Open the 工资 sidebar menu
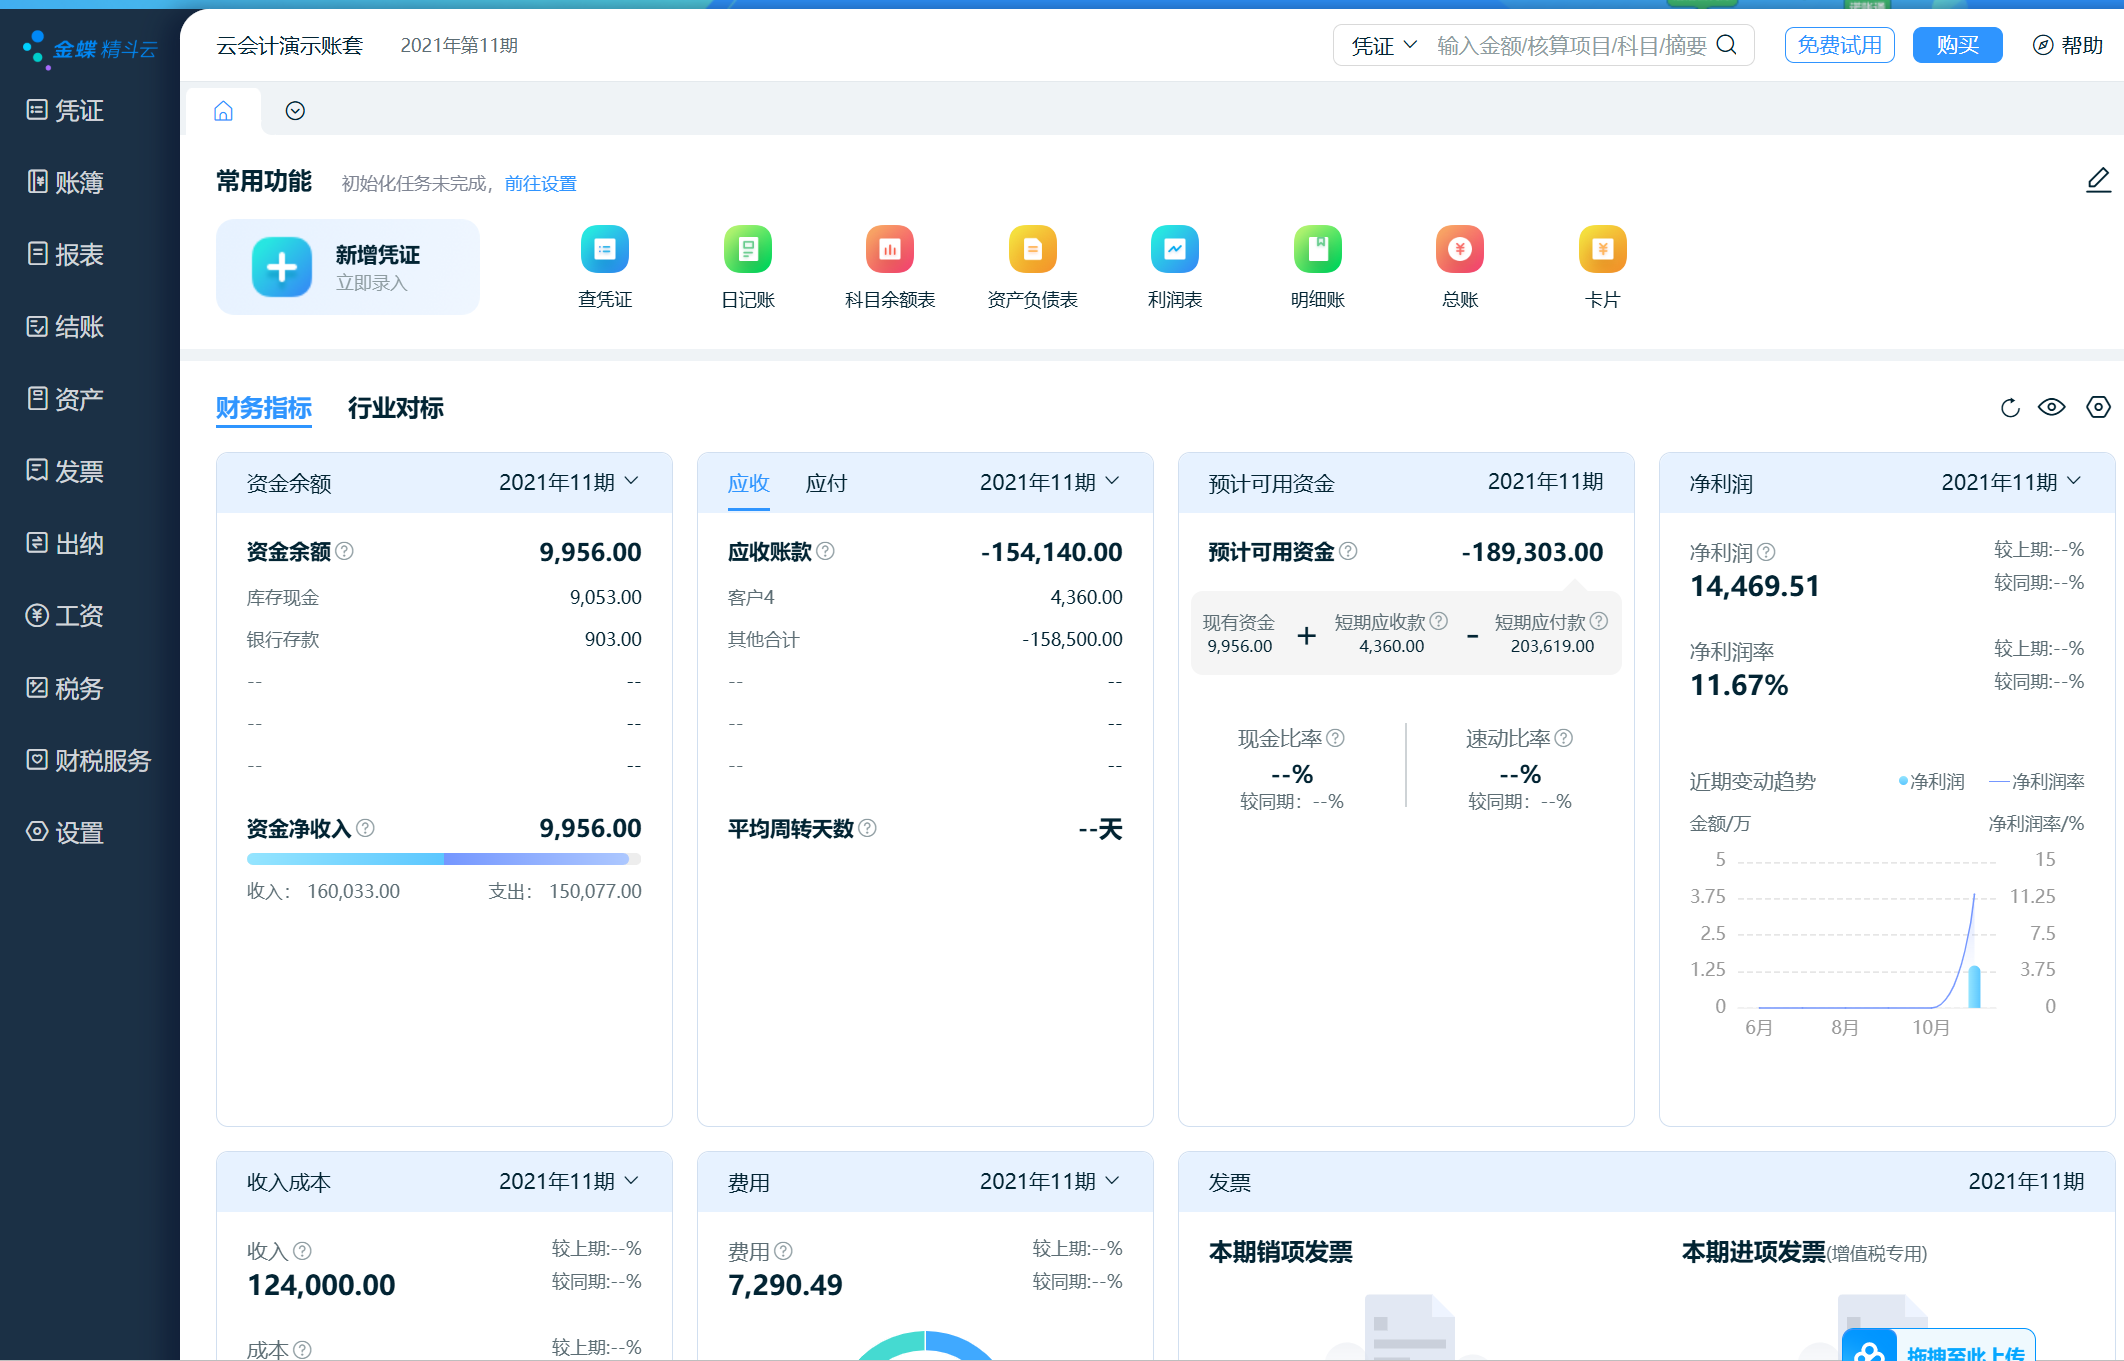Screen dimensions: 2124x1361 [x=66, y=615]
